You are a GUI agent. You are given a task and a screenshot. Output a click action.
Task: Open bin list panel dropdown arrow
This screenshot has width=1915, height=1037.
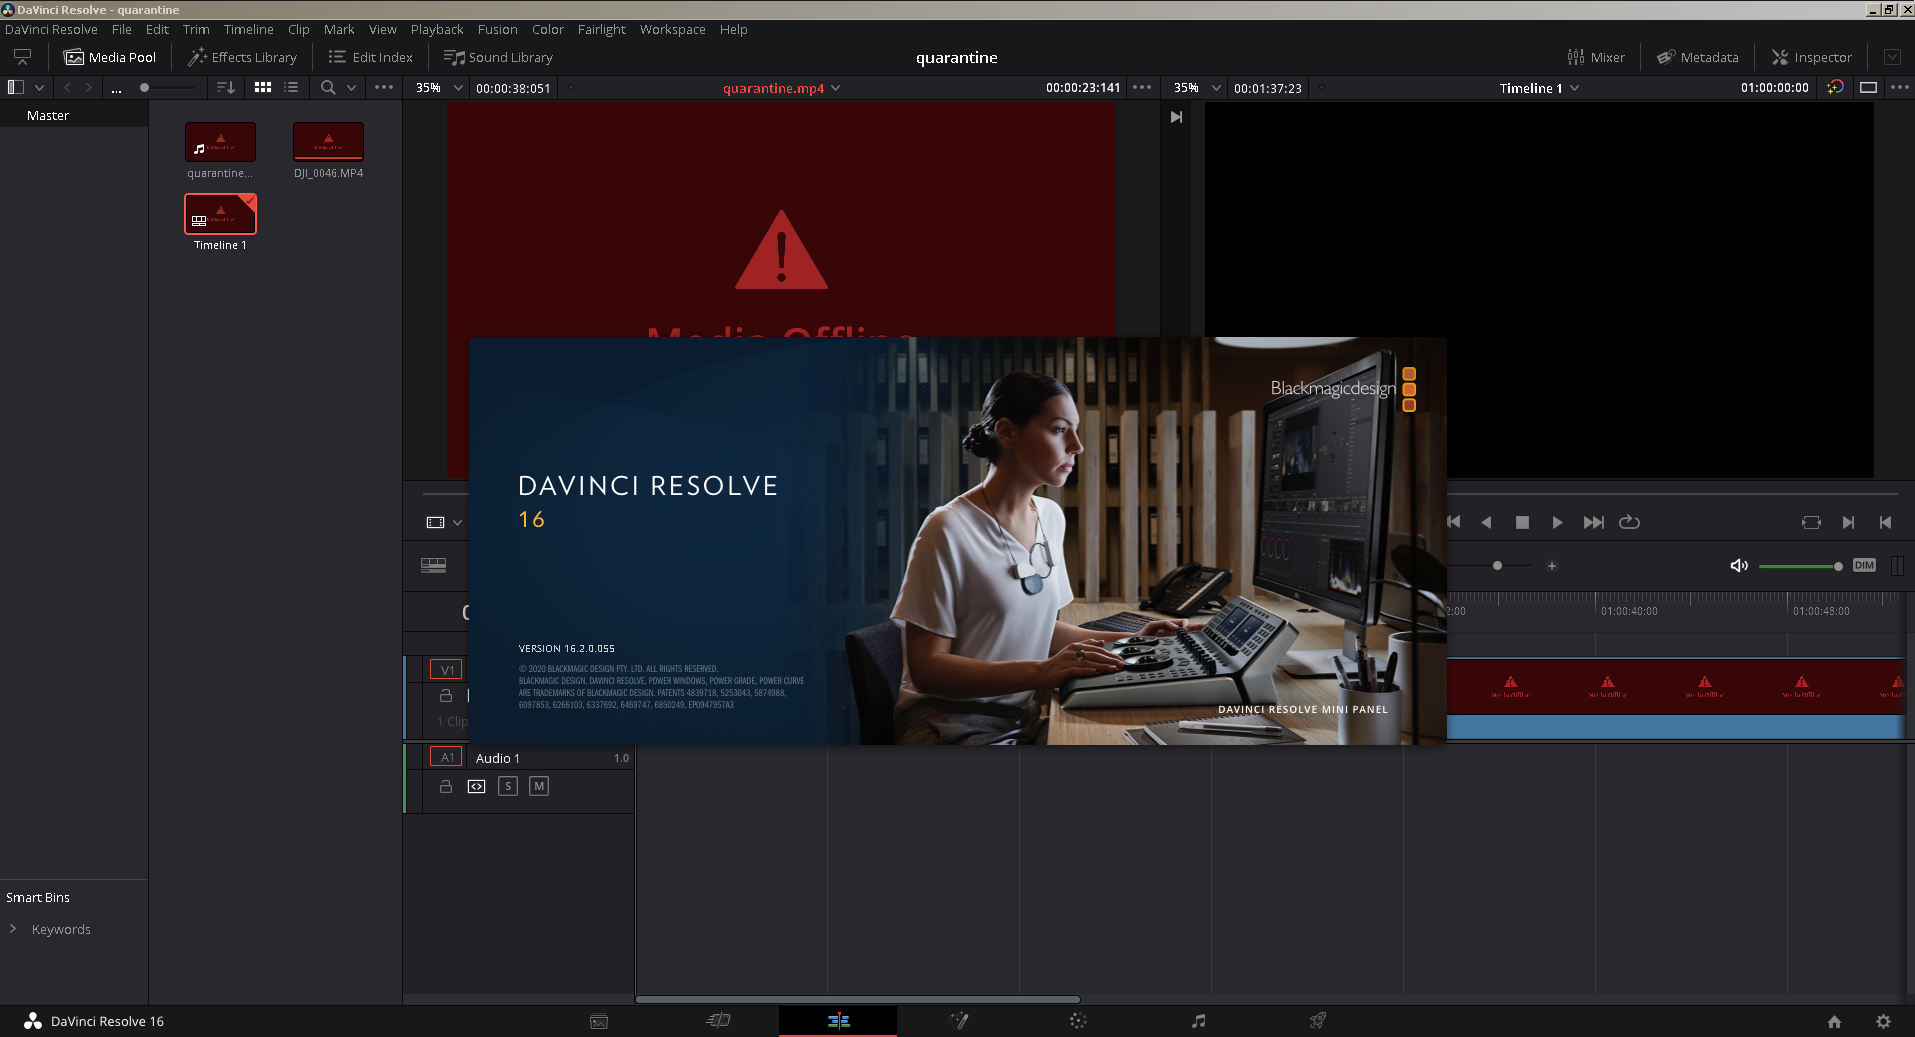click(40, 88)
